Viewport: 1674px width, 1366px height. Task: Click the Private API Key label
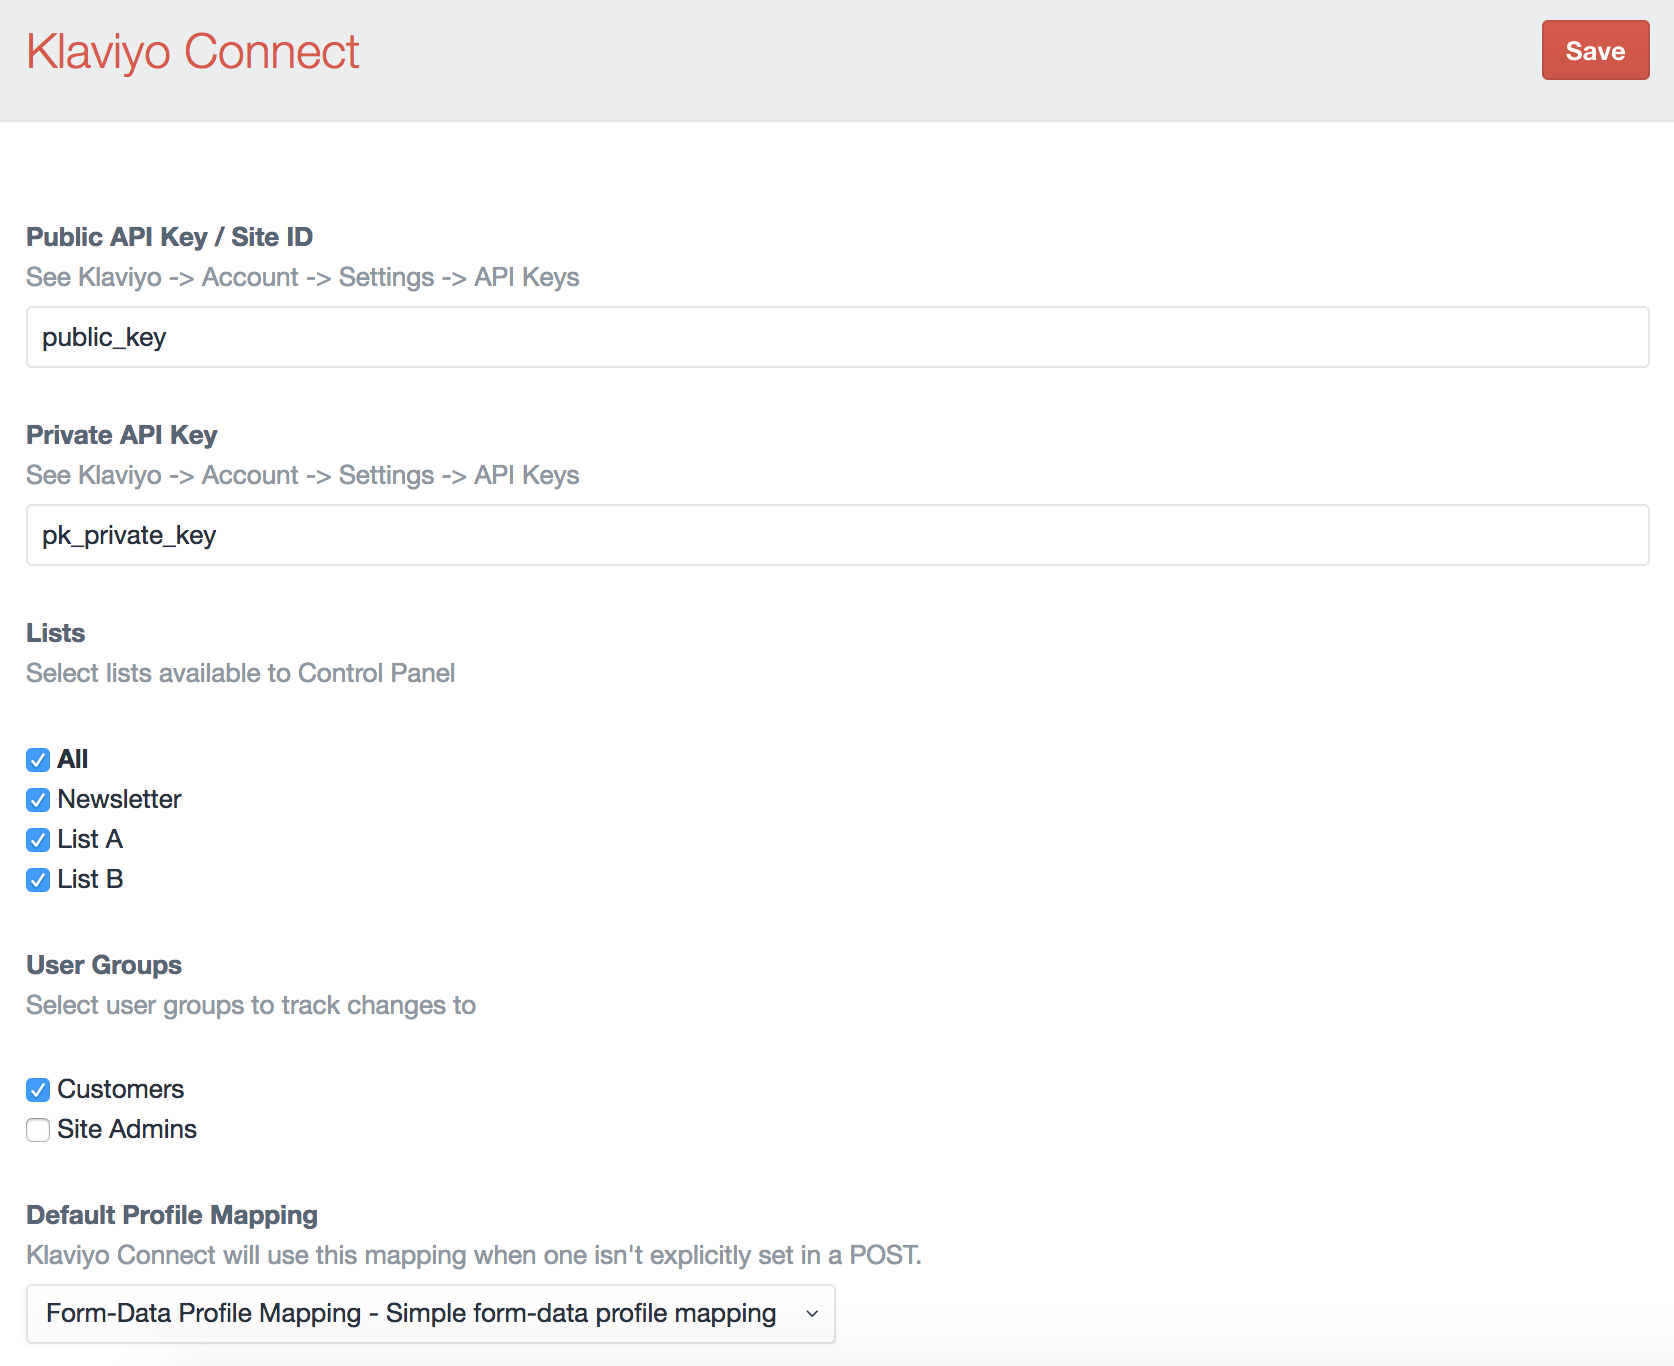click(x=121, y=435)
